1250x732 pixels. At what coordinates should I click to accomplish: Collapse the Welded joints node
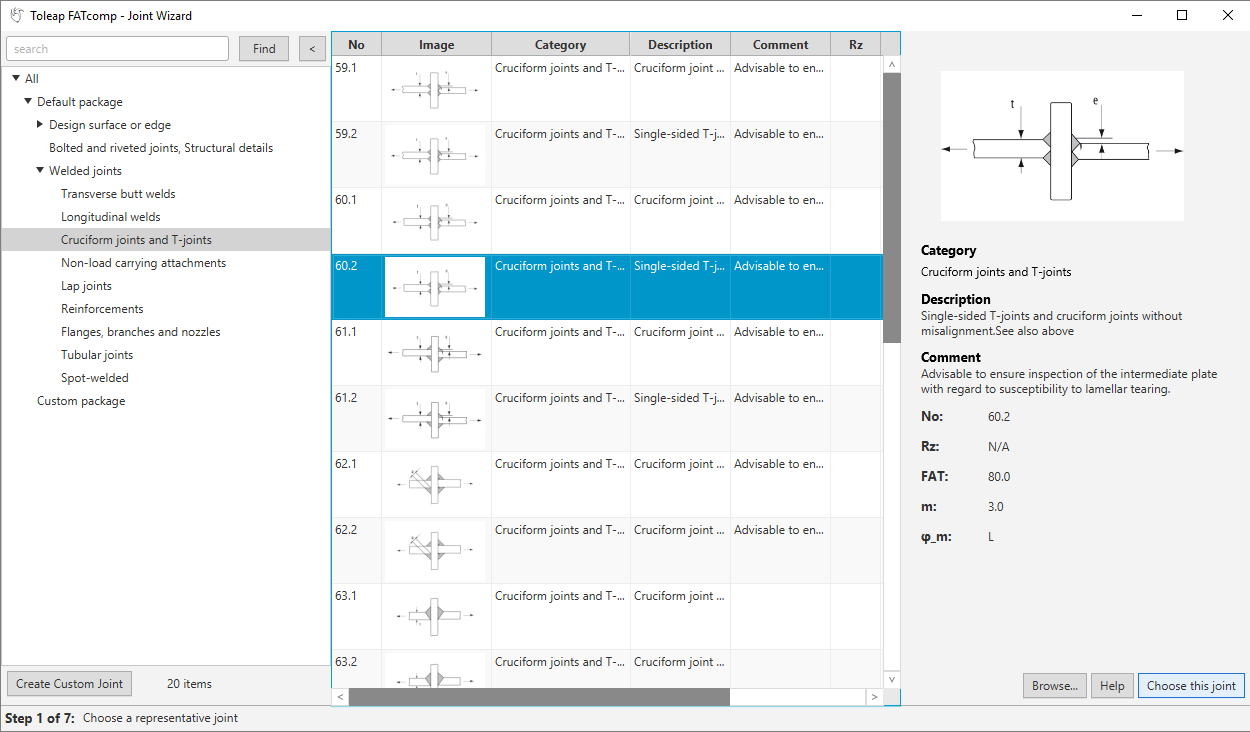[x=40, y=171]
